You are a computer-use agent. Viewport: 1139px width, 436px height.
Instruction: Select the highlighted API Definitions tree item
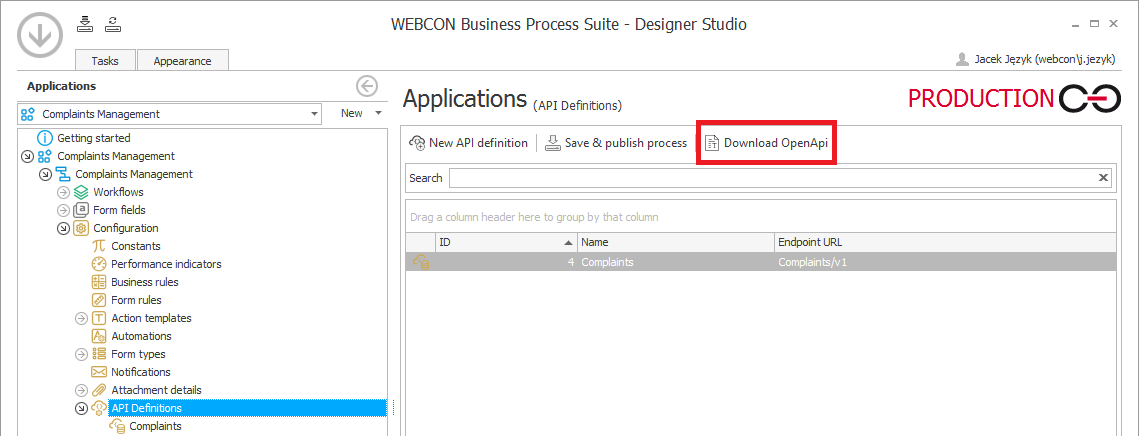pos(247,408)
